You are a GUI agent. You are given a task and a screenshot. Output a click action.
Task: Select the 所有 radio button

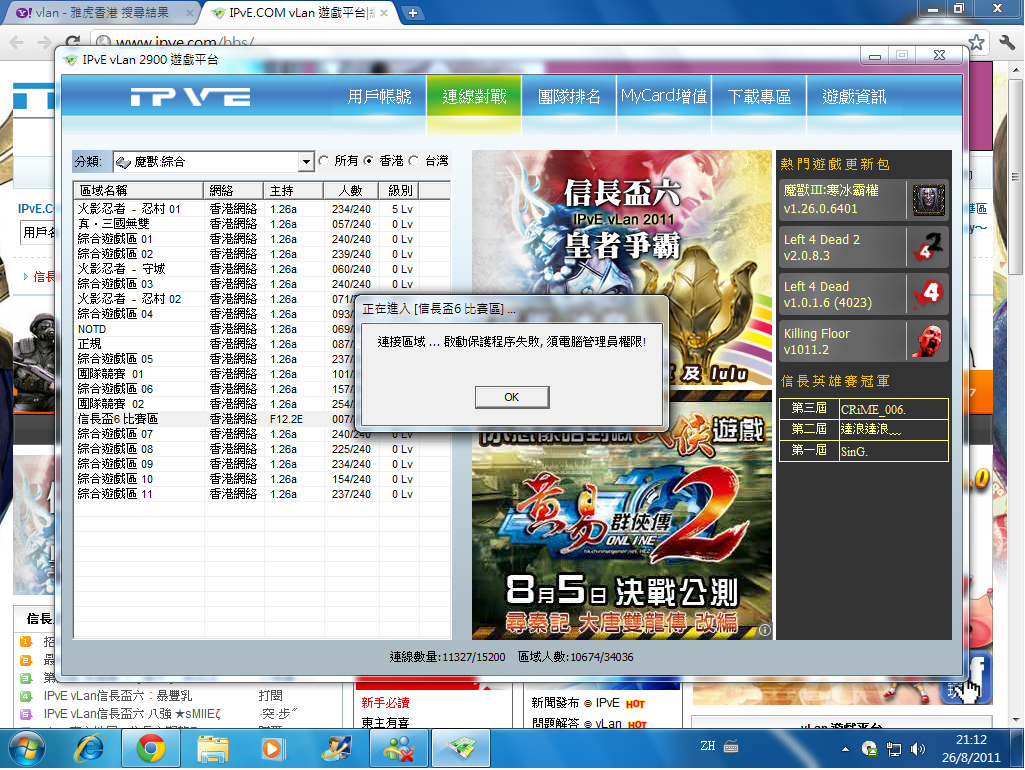[324, 160]
